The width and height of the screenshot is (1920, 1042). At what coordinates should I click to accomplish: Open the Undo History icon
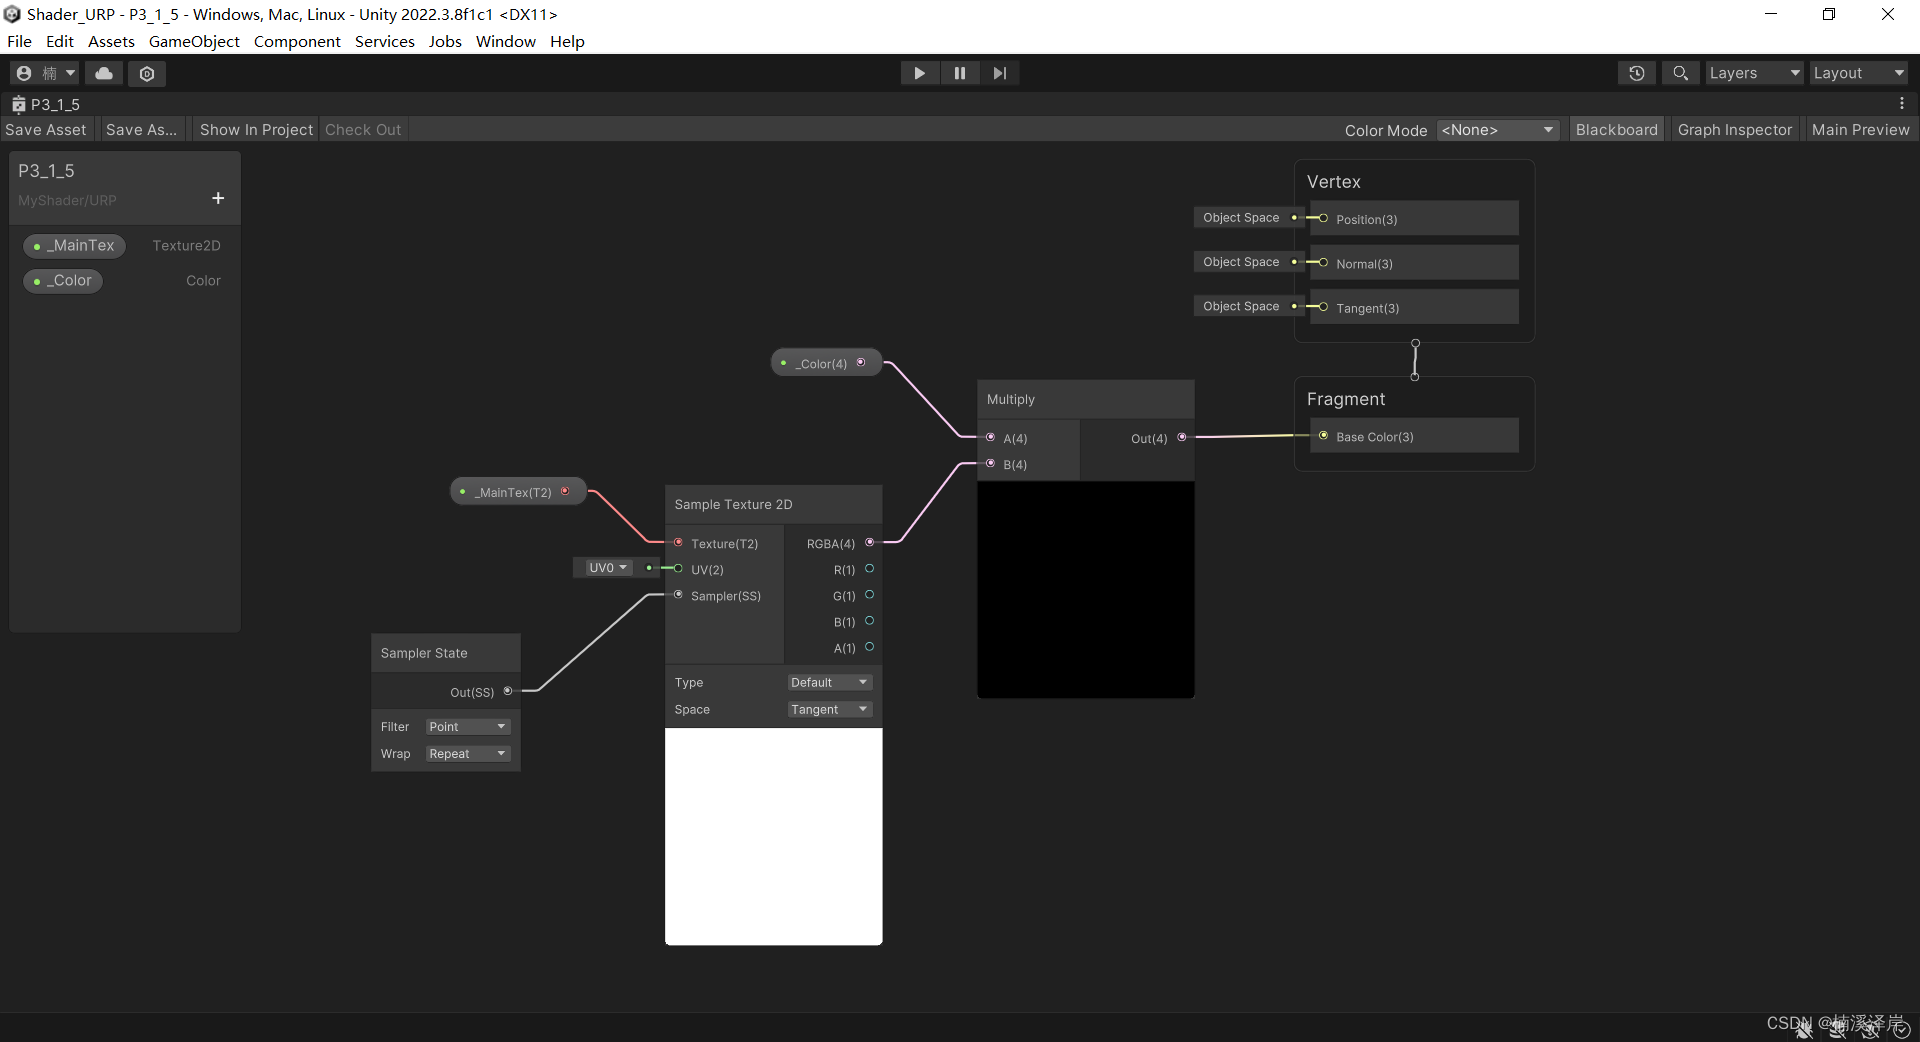(x=1636, y=72)
